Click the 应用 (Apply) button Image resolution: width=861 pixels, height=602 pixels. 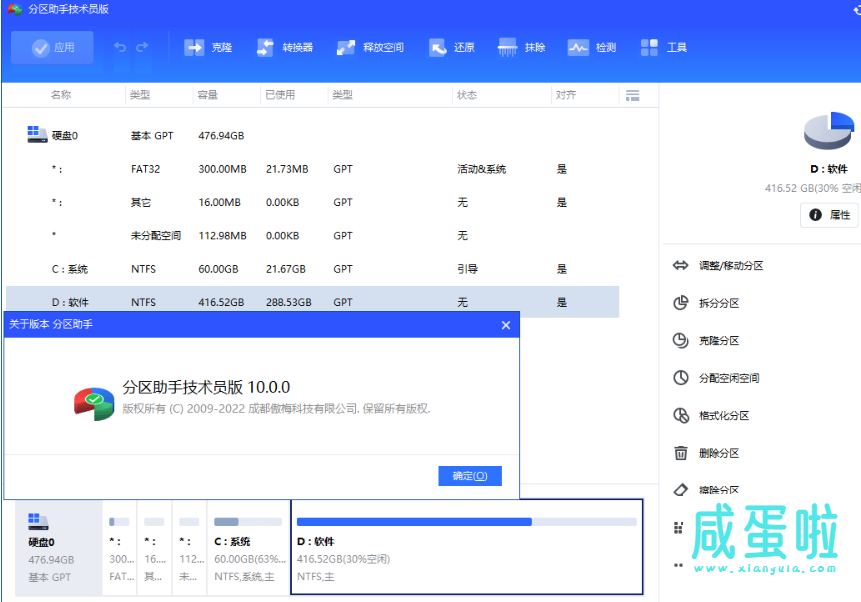pos(52,48)
